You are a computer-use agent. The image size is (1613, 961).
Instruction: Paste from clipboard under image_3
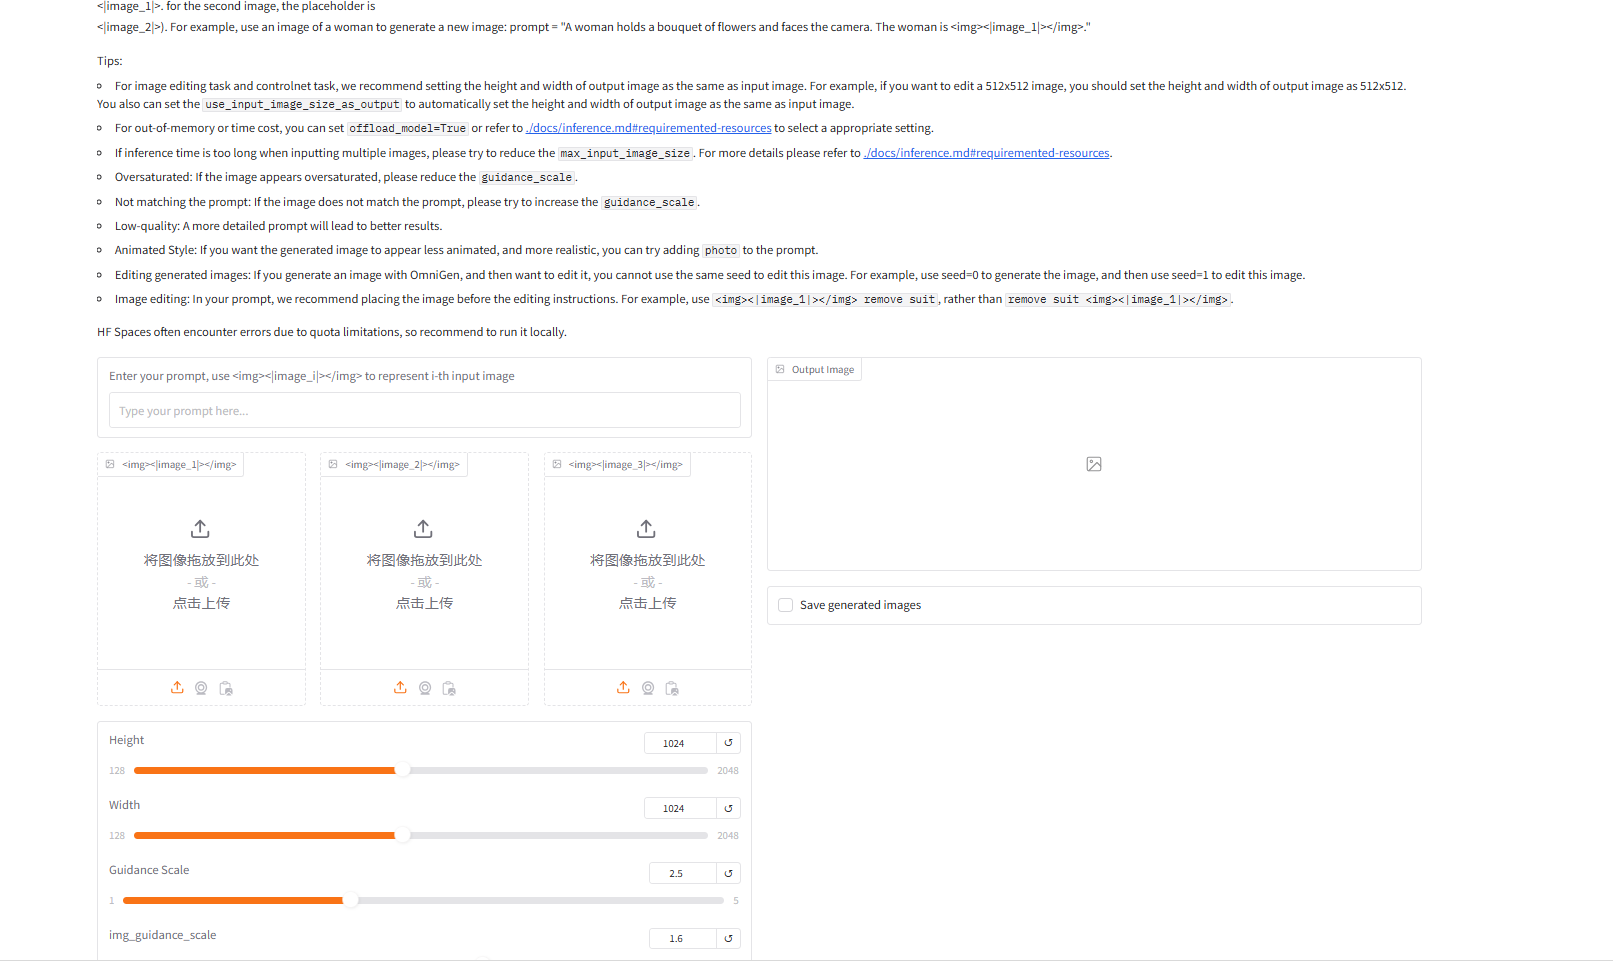click(x=672, y=688)
